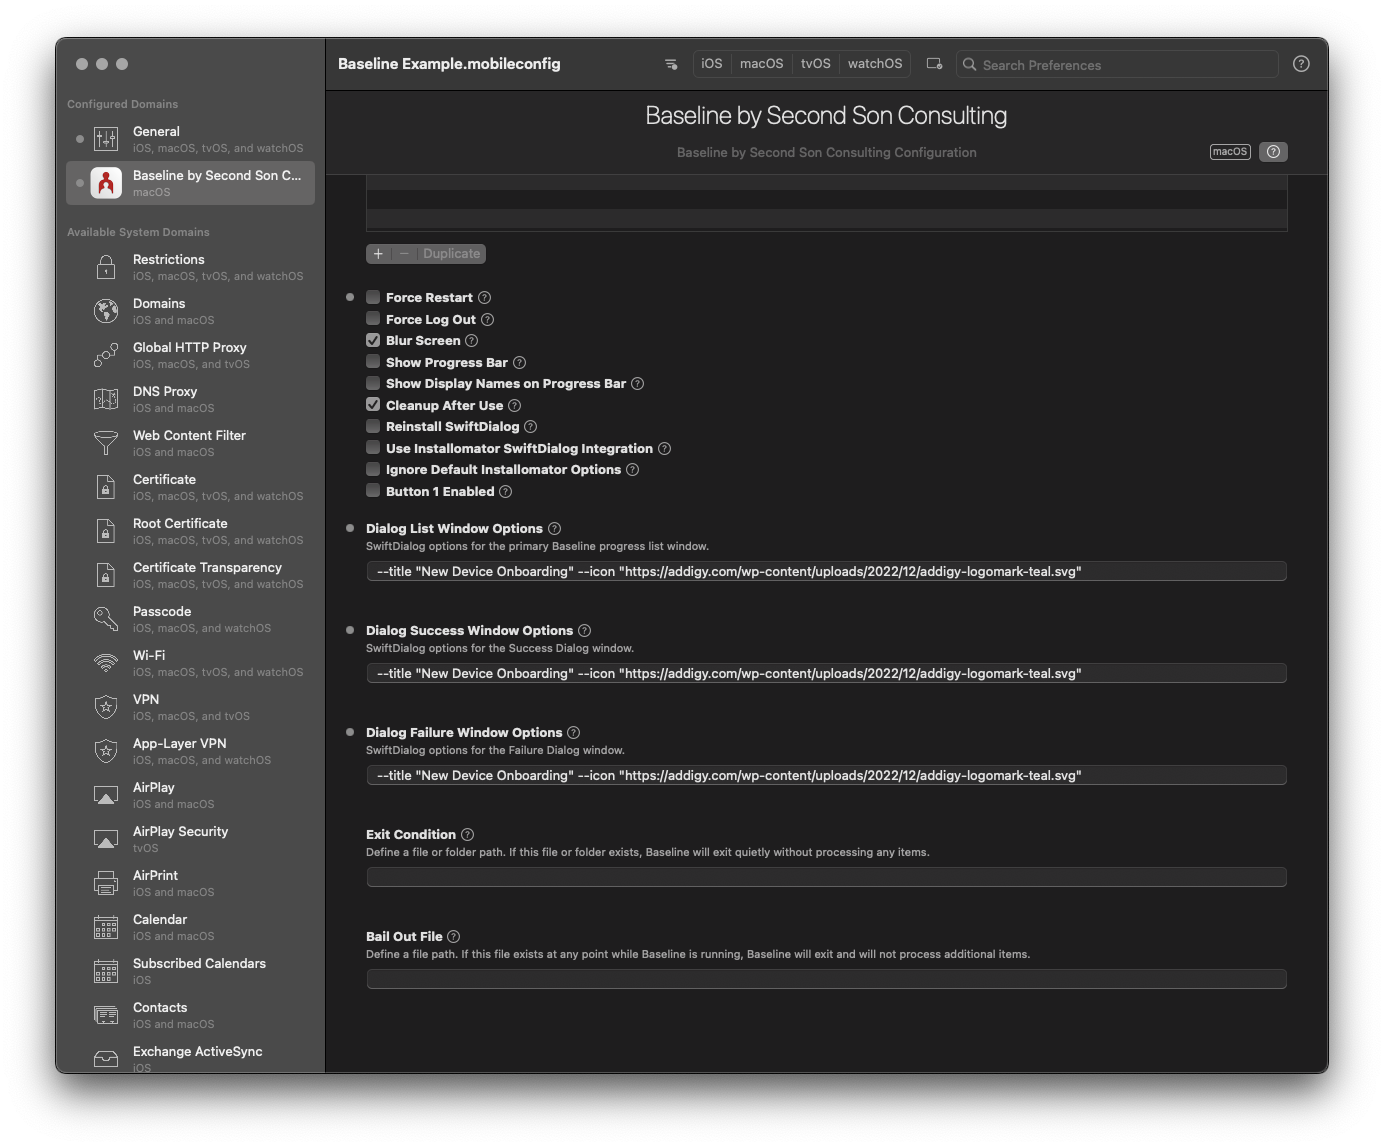
Task: Click the filter lines icon in title bar
Action: point(671,64)
